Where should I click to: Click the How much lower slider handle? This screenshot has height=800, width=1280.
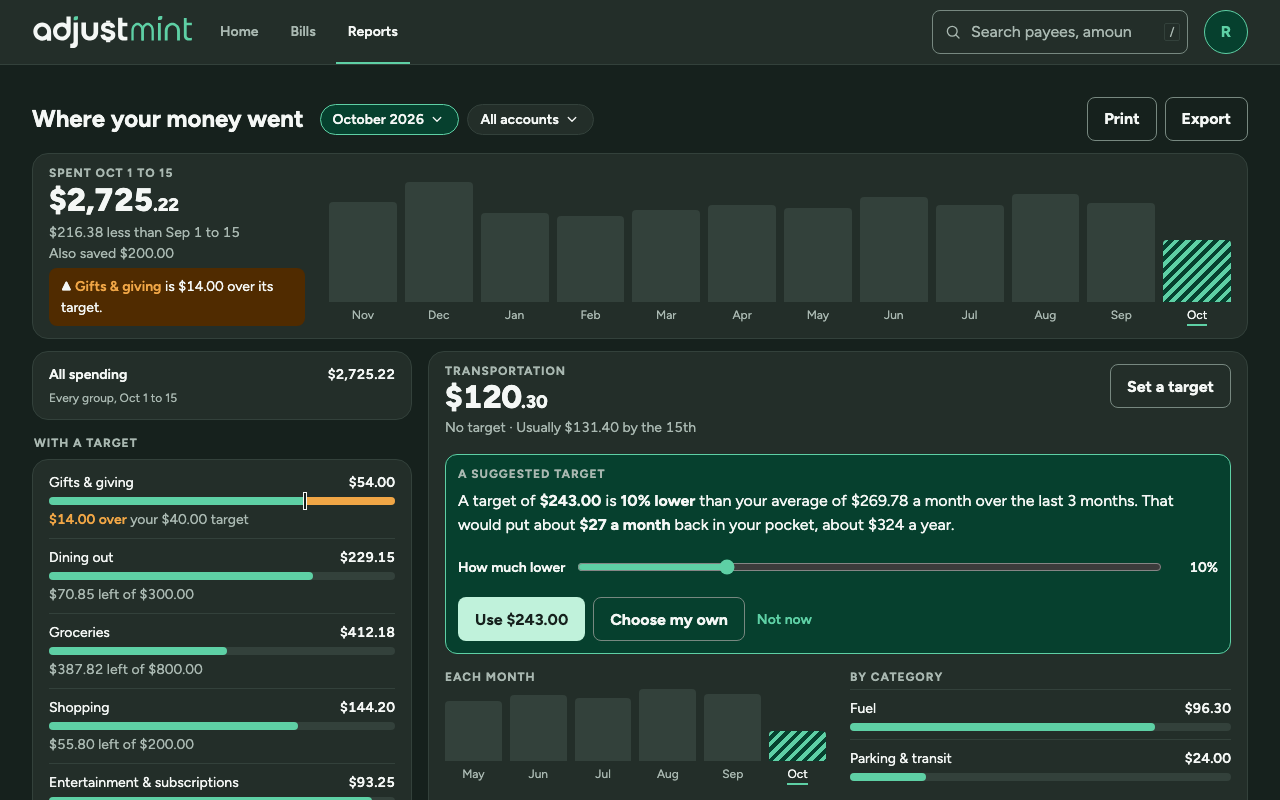pyautogui.click(x=727, y=567)
